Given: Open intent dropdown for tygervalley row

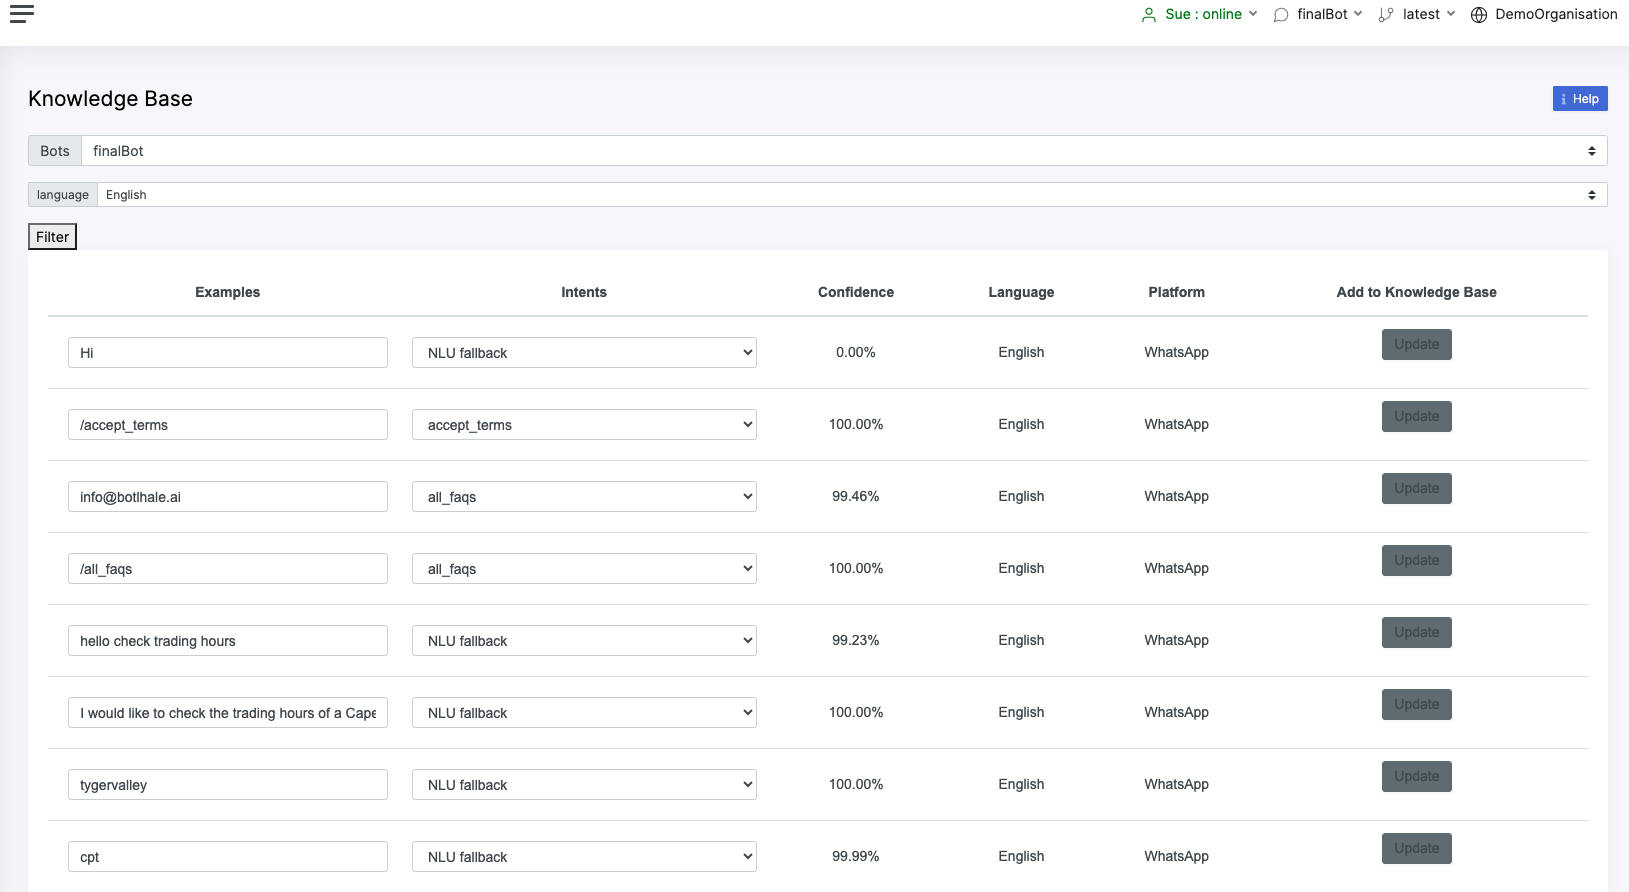Looking at the screenshot, I should click(x=584, y=785).
